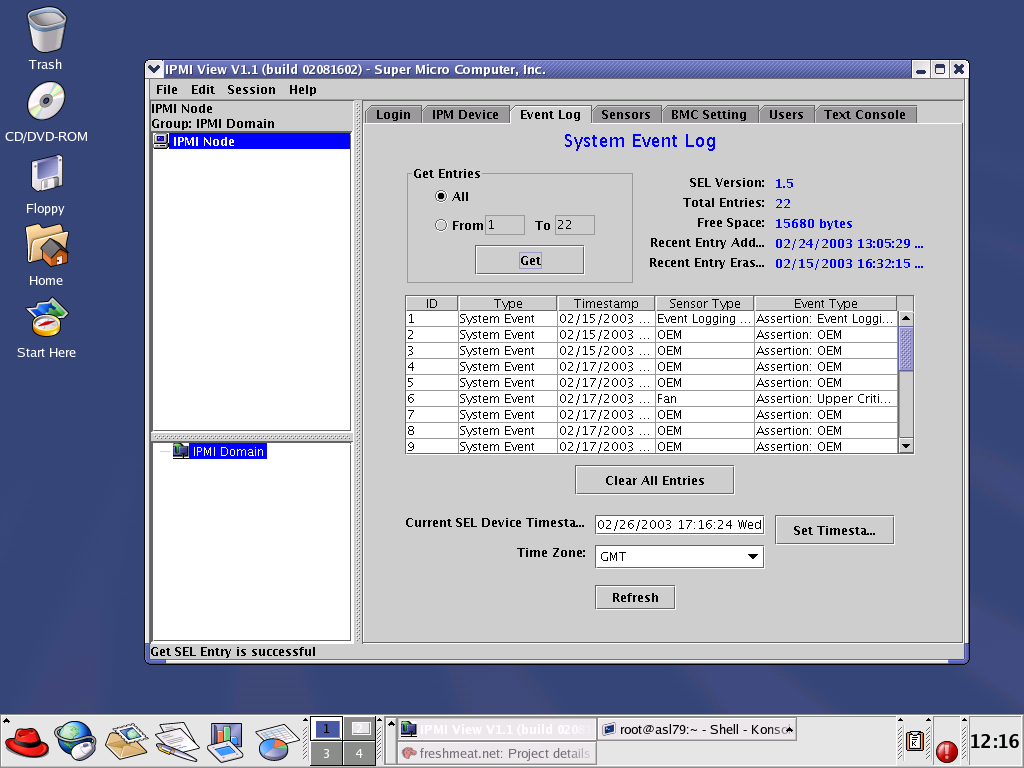Open the Help menu
Screen dimensions: 1024x768
pyautogui.click(x=303, y=89)
